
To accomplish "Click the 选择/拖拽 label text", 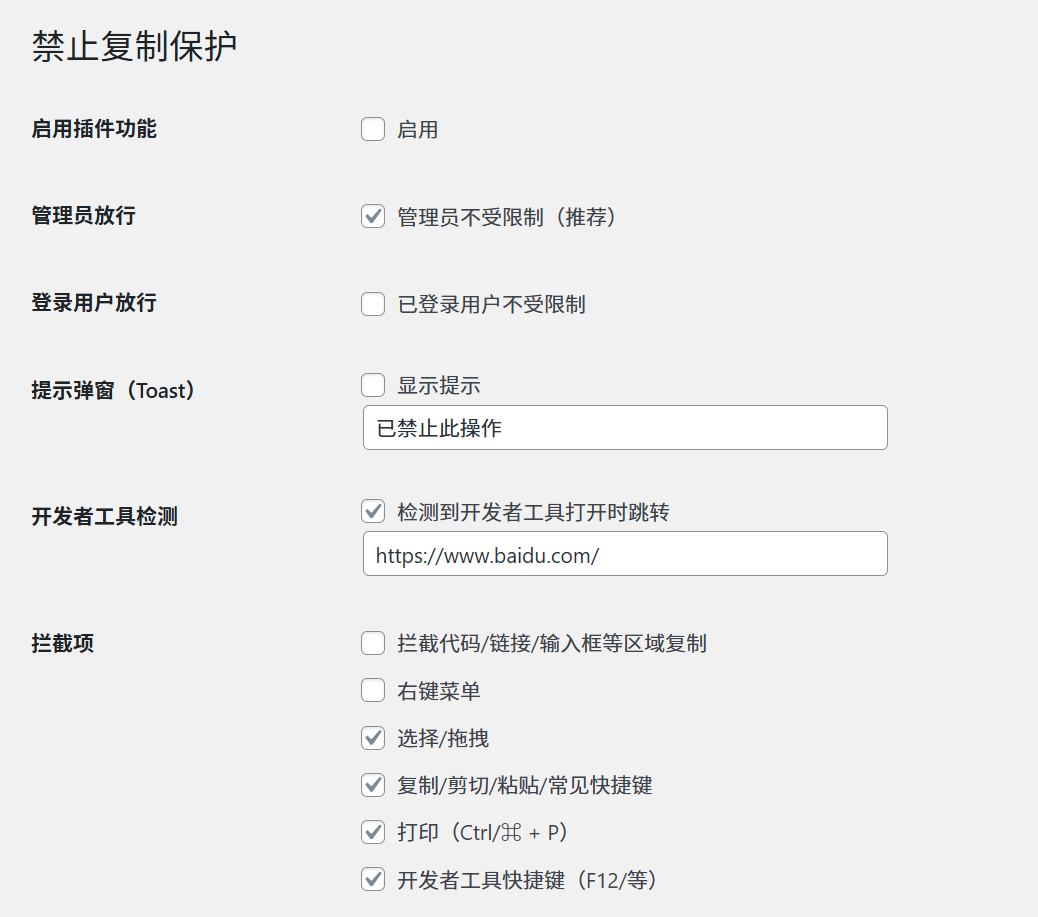I will coord(438,738).
